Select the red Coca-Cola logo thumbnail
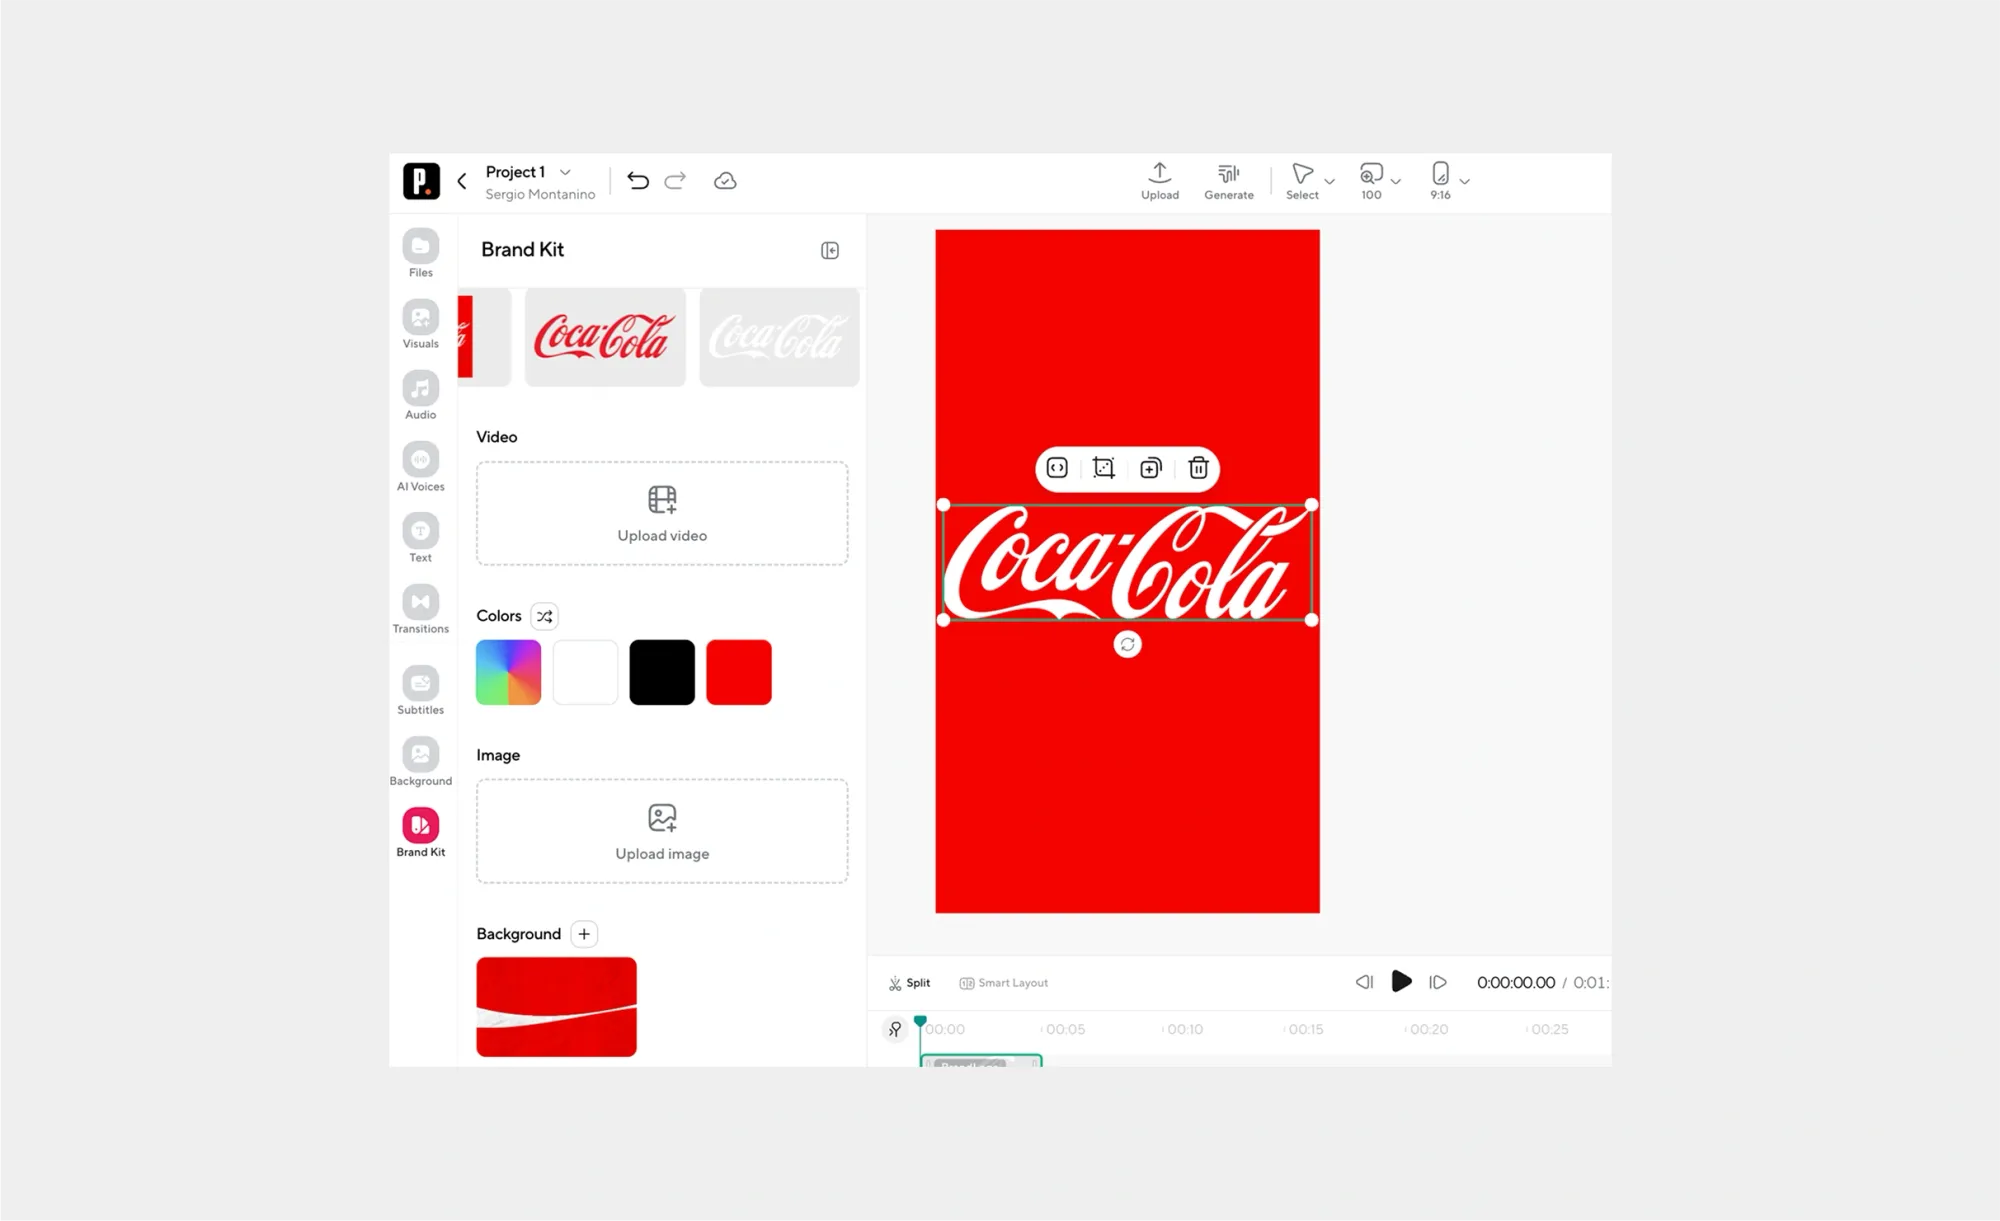 point(605,337)
